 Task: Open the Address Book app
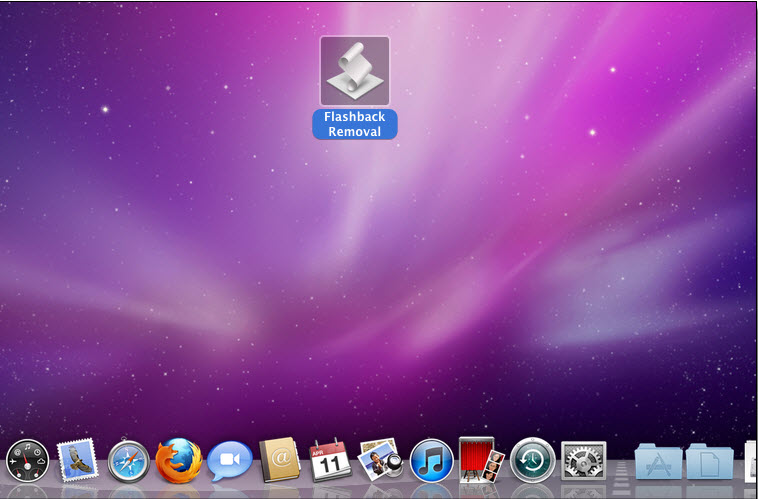point(280,460)
